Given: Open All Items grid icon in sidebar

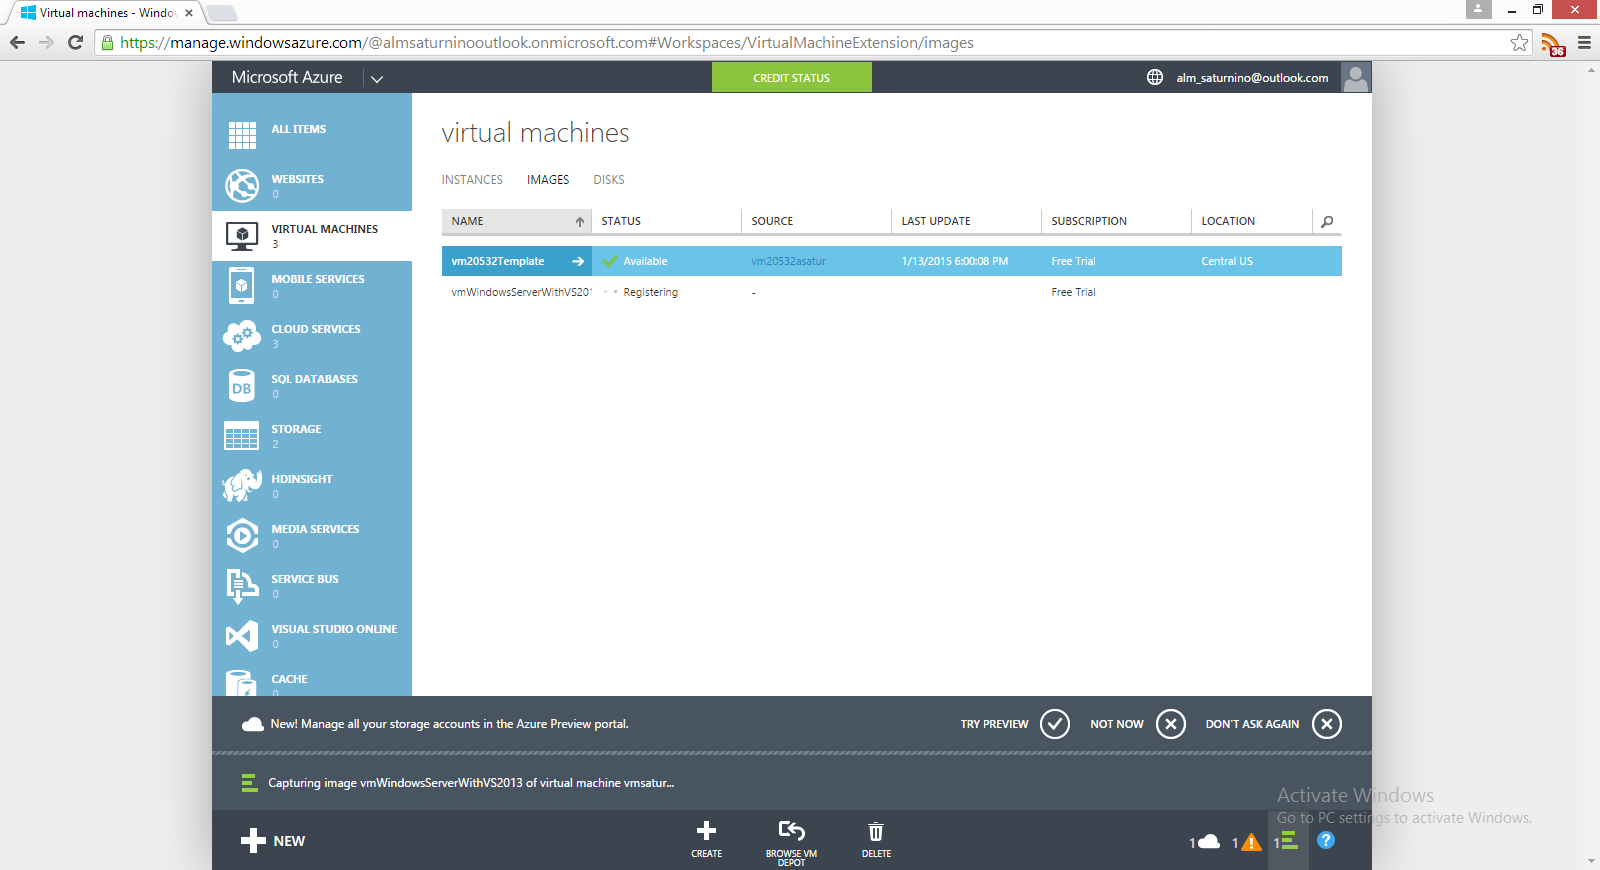Looking at the screenshot, I should (242, 135).
